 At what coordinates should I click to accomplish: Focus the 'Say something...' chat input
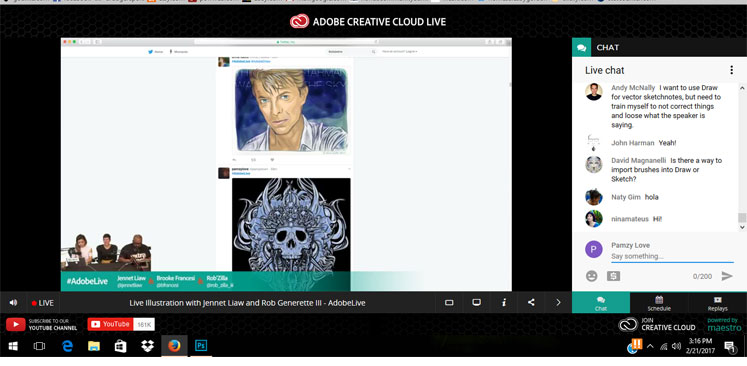[x=672, y=256]
